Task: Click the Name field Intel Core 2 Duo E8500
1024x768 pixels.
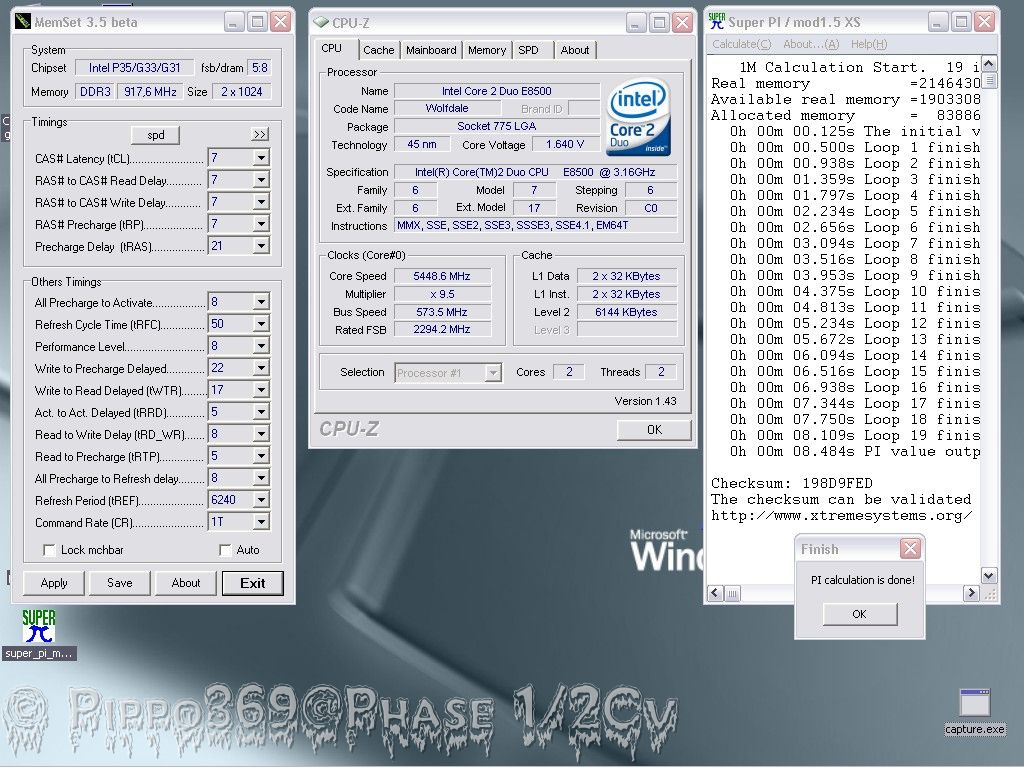Action: pos(496,91)
